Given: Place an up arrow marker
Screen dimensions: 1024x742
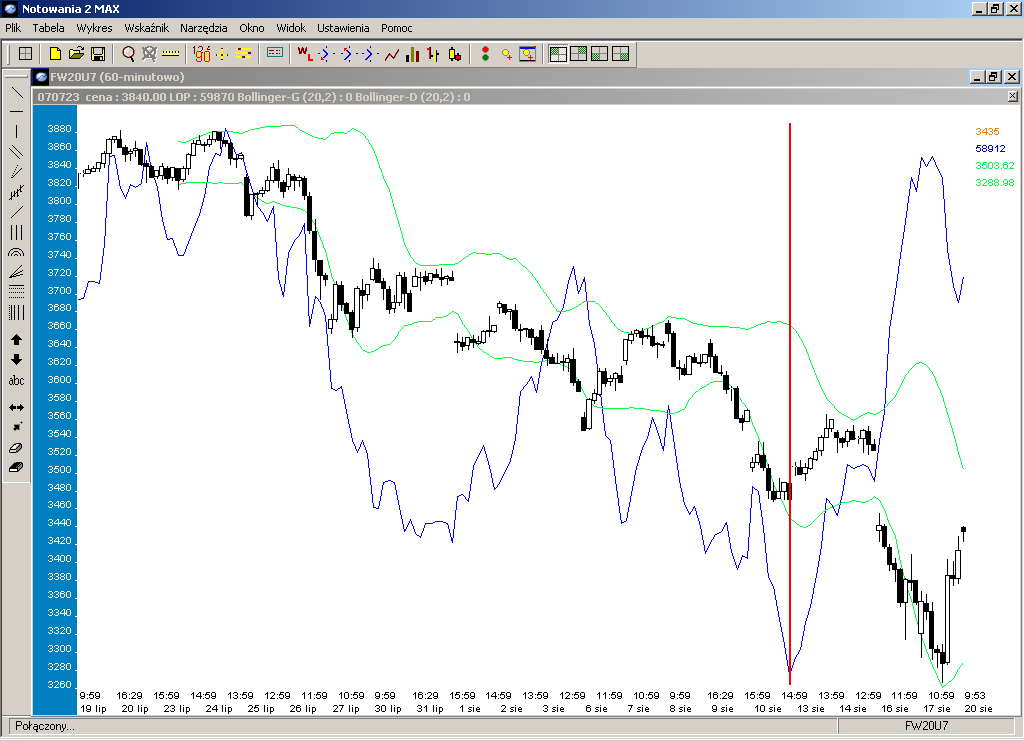Looking at the screenshot, I should click(x=16, y=340).
